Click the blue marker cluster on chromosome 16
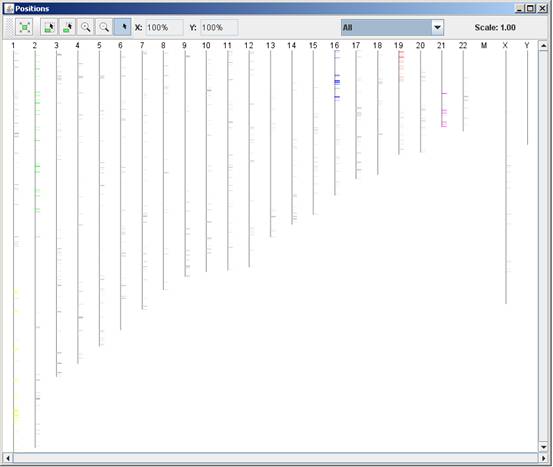Screen dimensions: 553x467 [x=337, y=82]
